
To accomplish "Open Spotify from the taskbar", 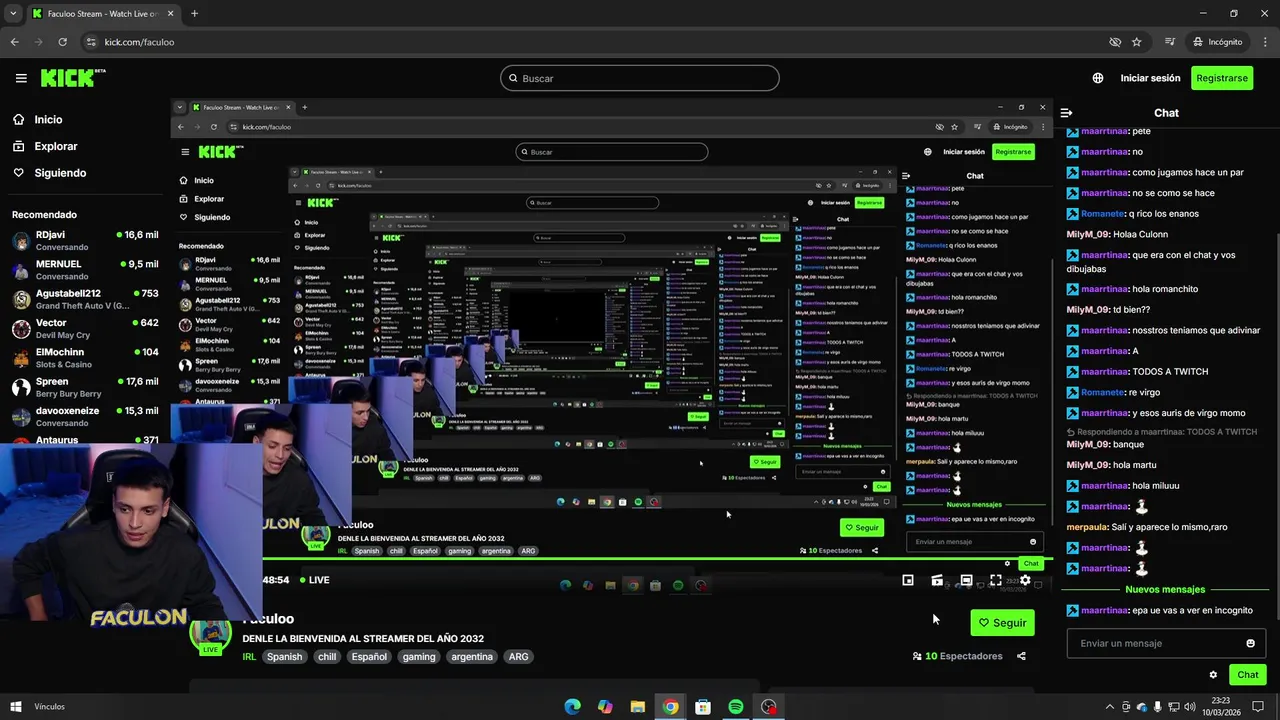I will click(x=736, y=707).
